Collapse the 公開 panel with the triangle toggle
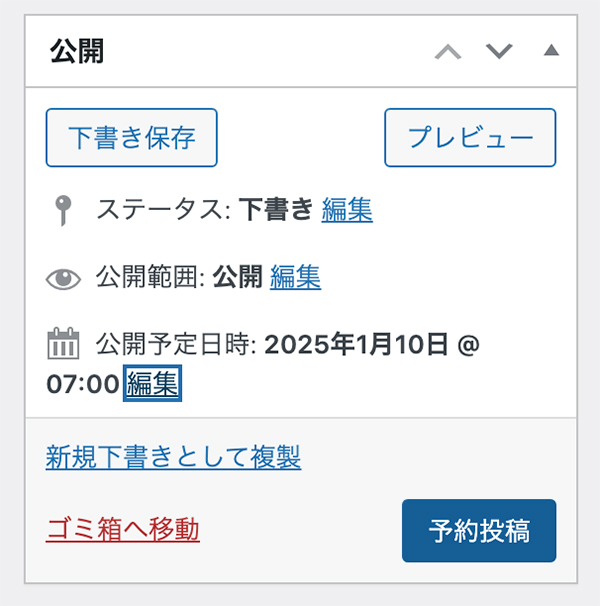Viewport: 600px width, 606px height. point(551,50)
